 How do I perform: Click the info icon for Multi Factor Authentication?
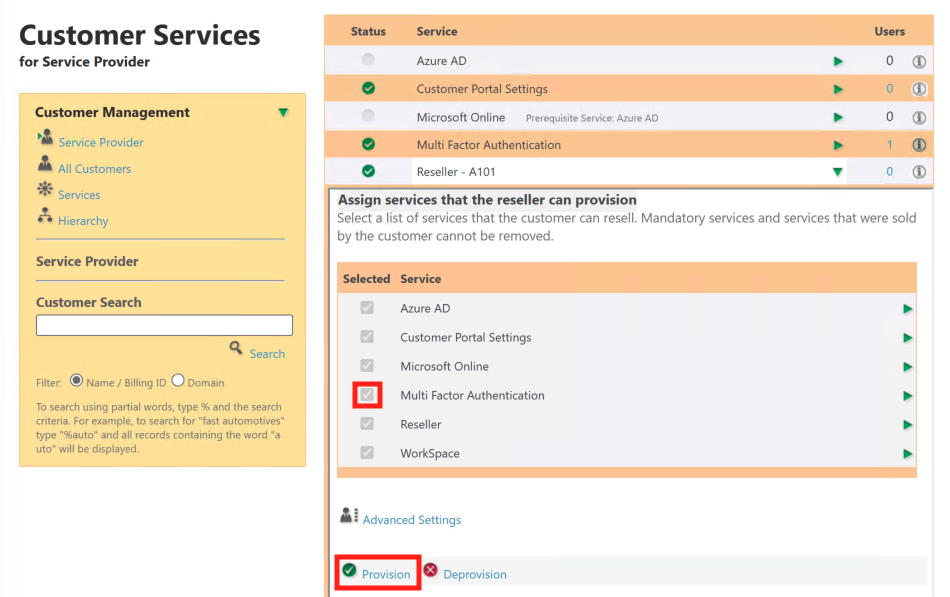919,145
